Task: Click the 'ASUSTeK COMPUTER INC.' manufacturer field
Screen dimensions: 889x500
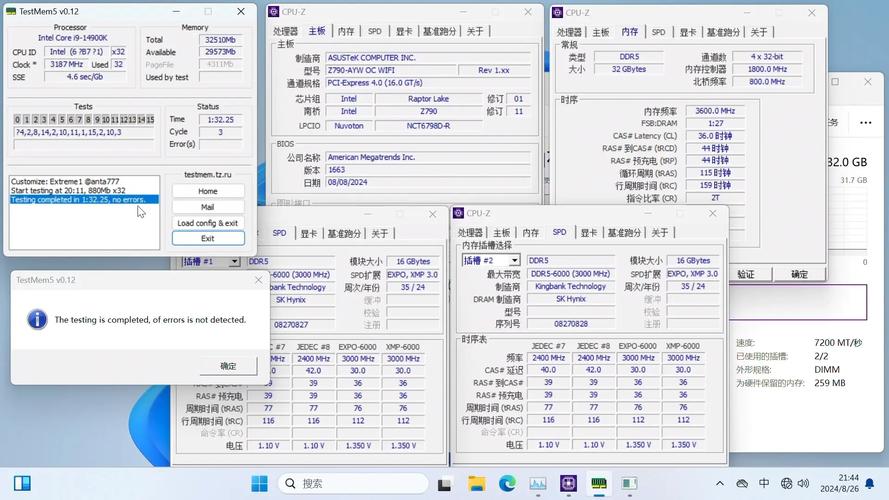Action: click(x=428, y=58)
